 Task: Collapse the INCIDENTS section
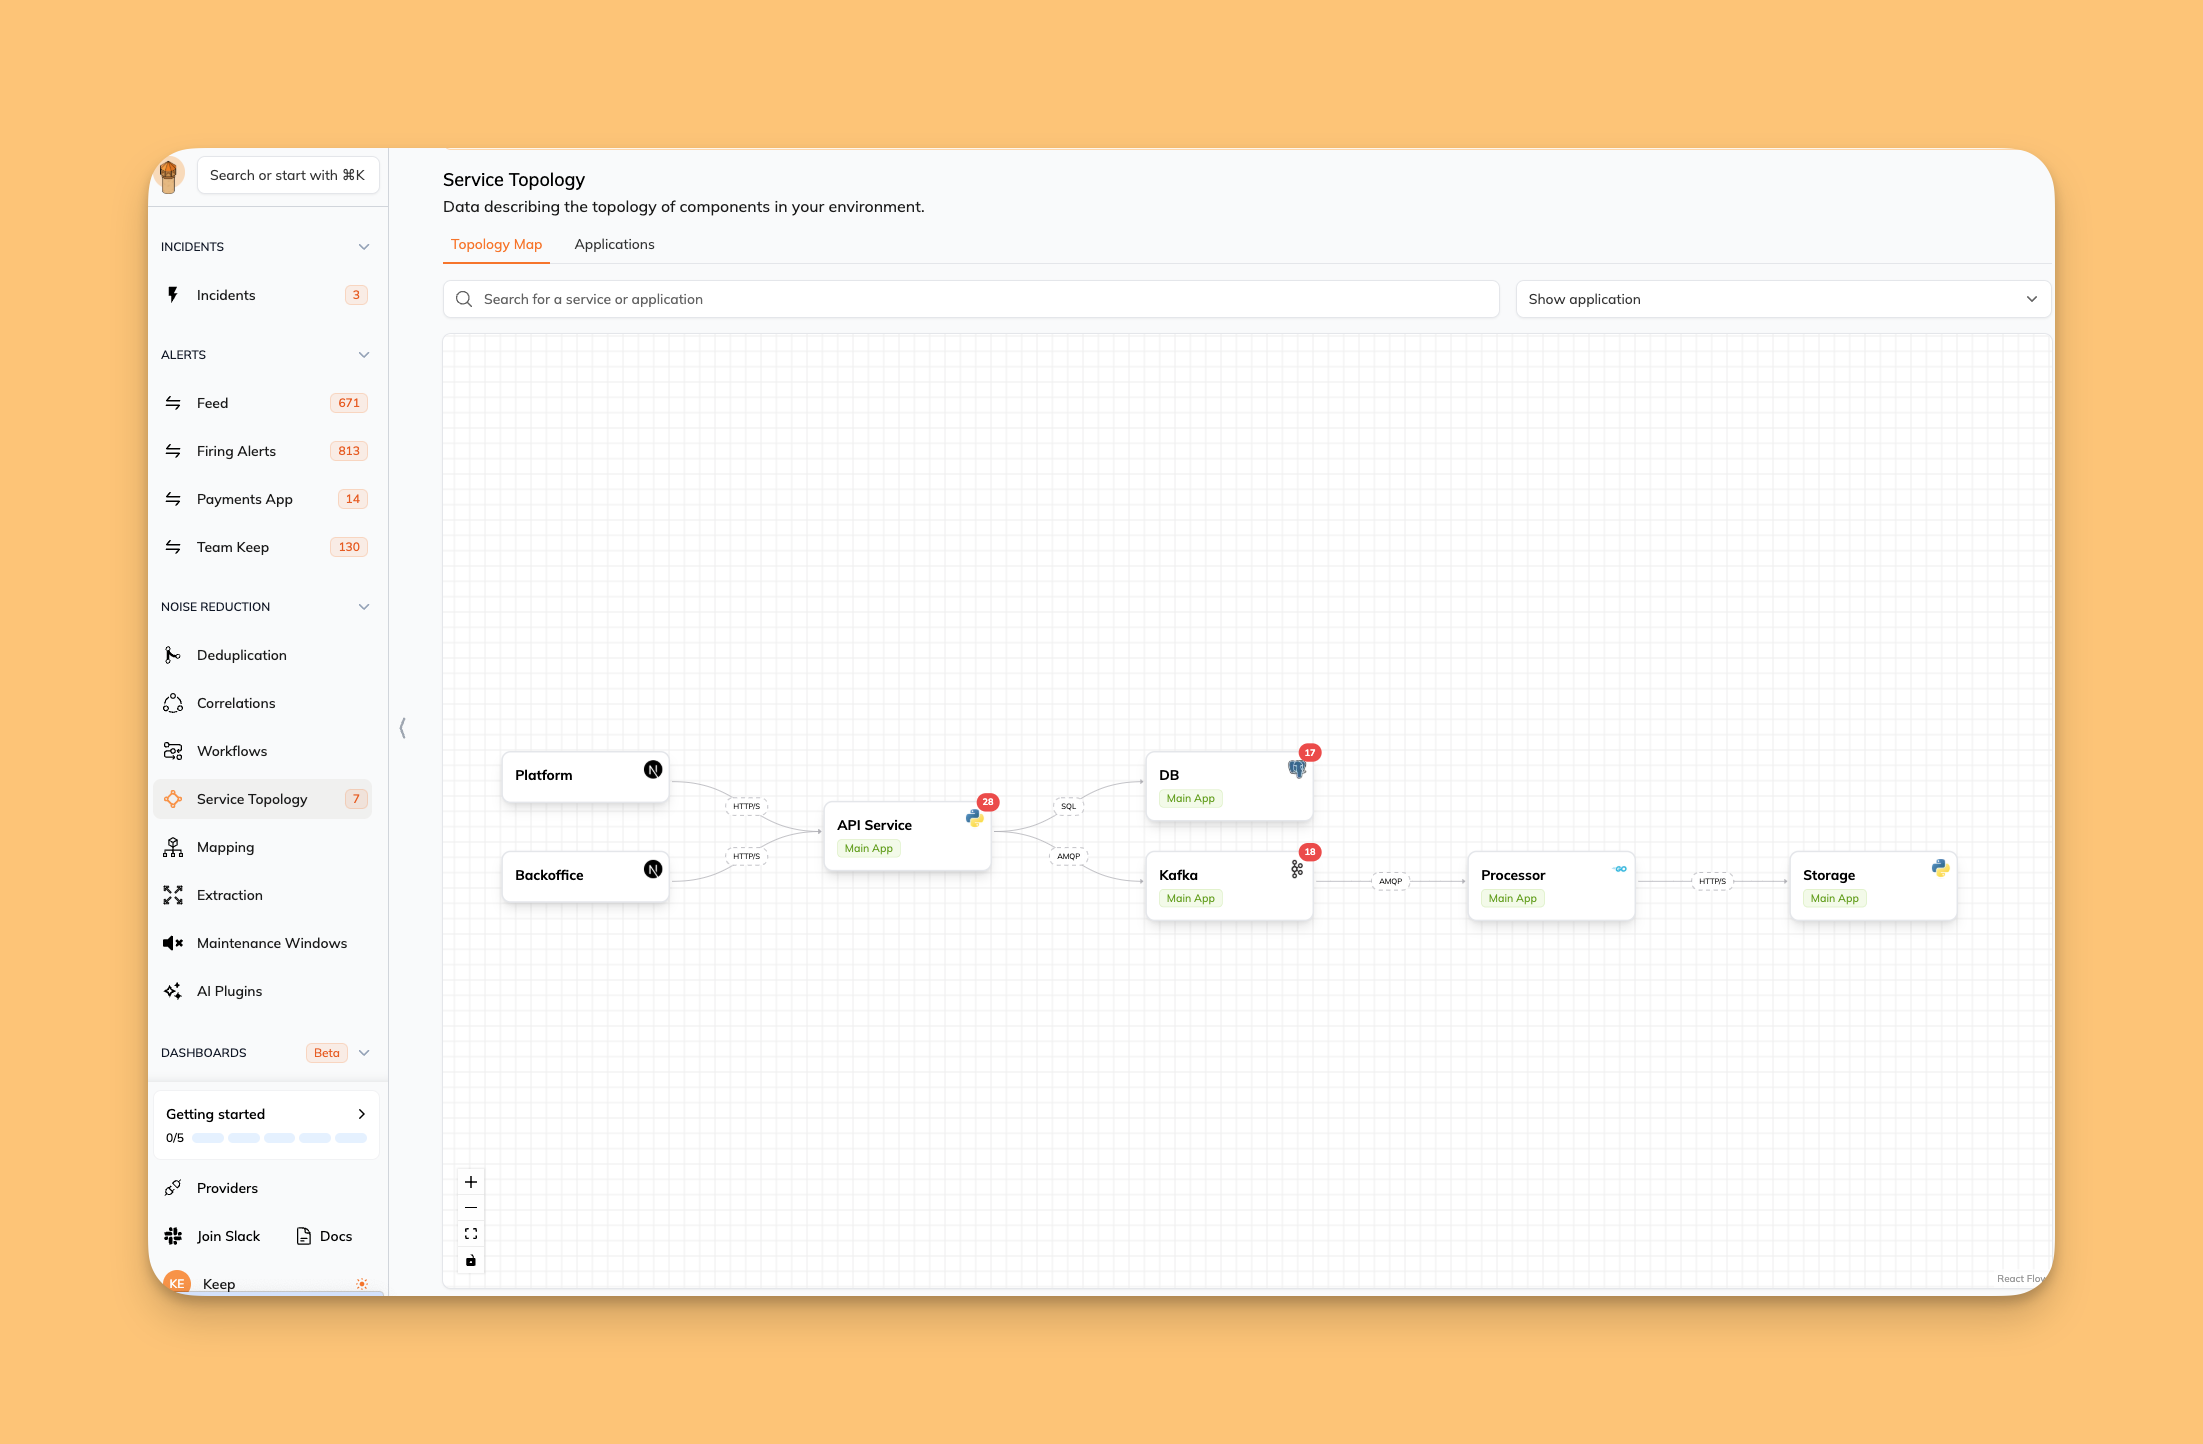(364, 247)
